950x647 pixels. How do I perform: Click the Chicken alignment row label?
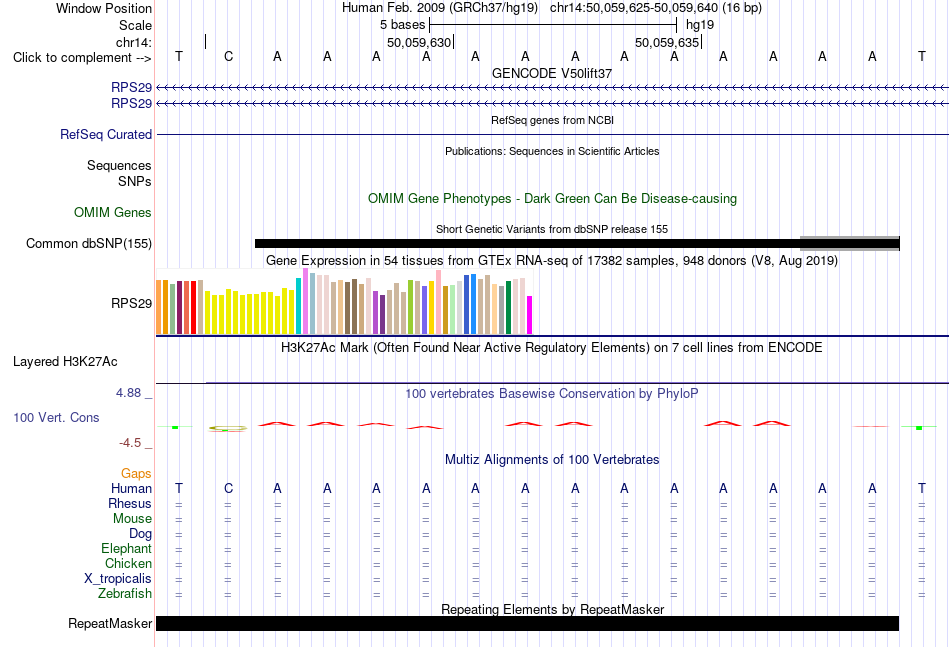click(128, 563)
